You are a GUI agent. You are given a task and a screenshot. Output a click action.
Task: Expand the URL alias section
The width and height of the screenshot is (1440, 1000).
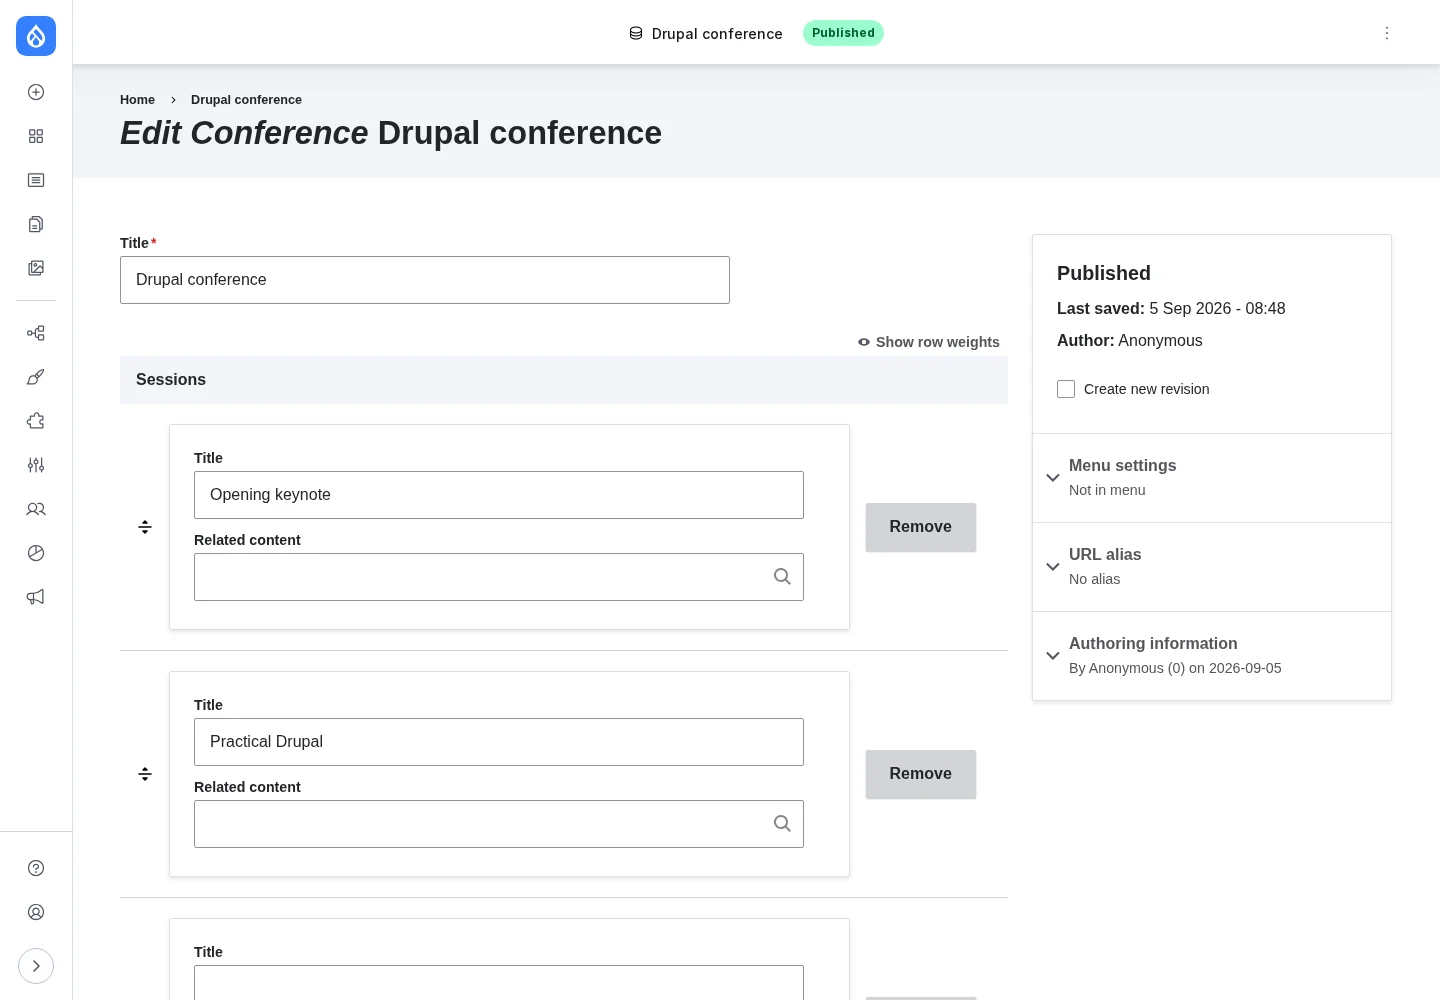point(1212,567)
